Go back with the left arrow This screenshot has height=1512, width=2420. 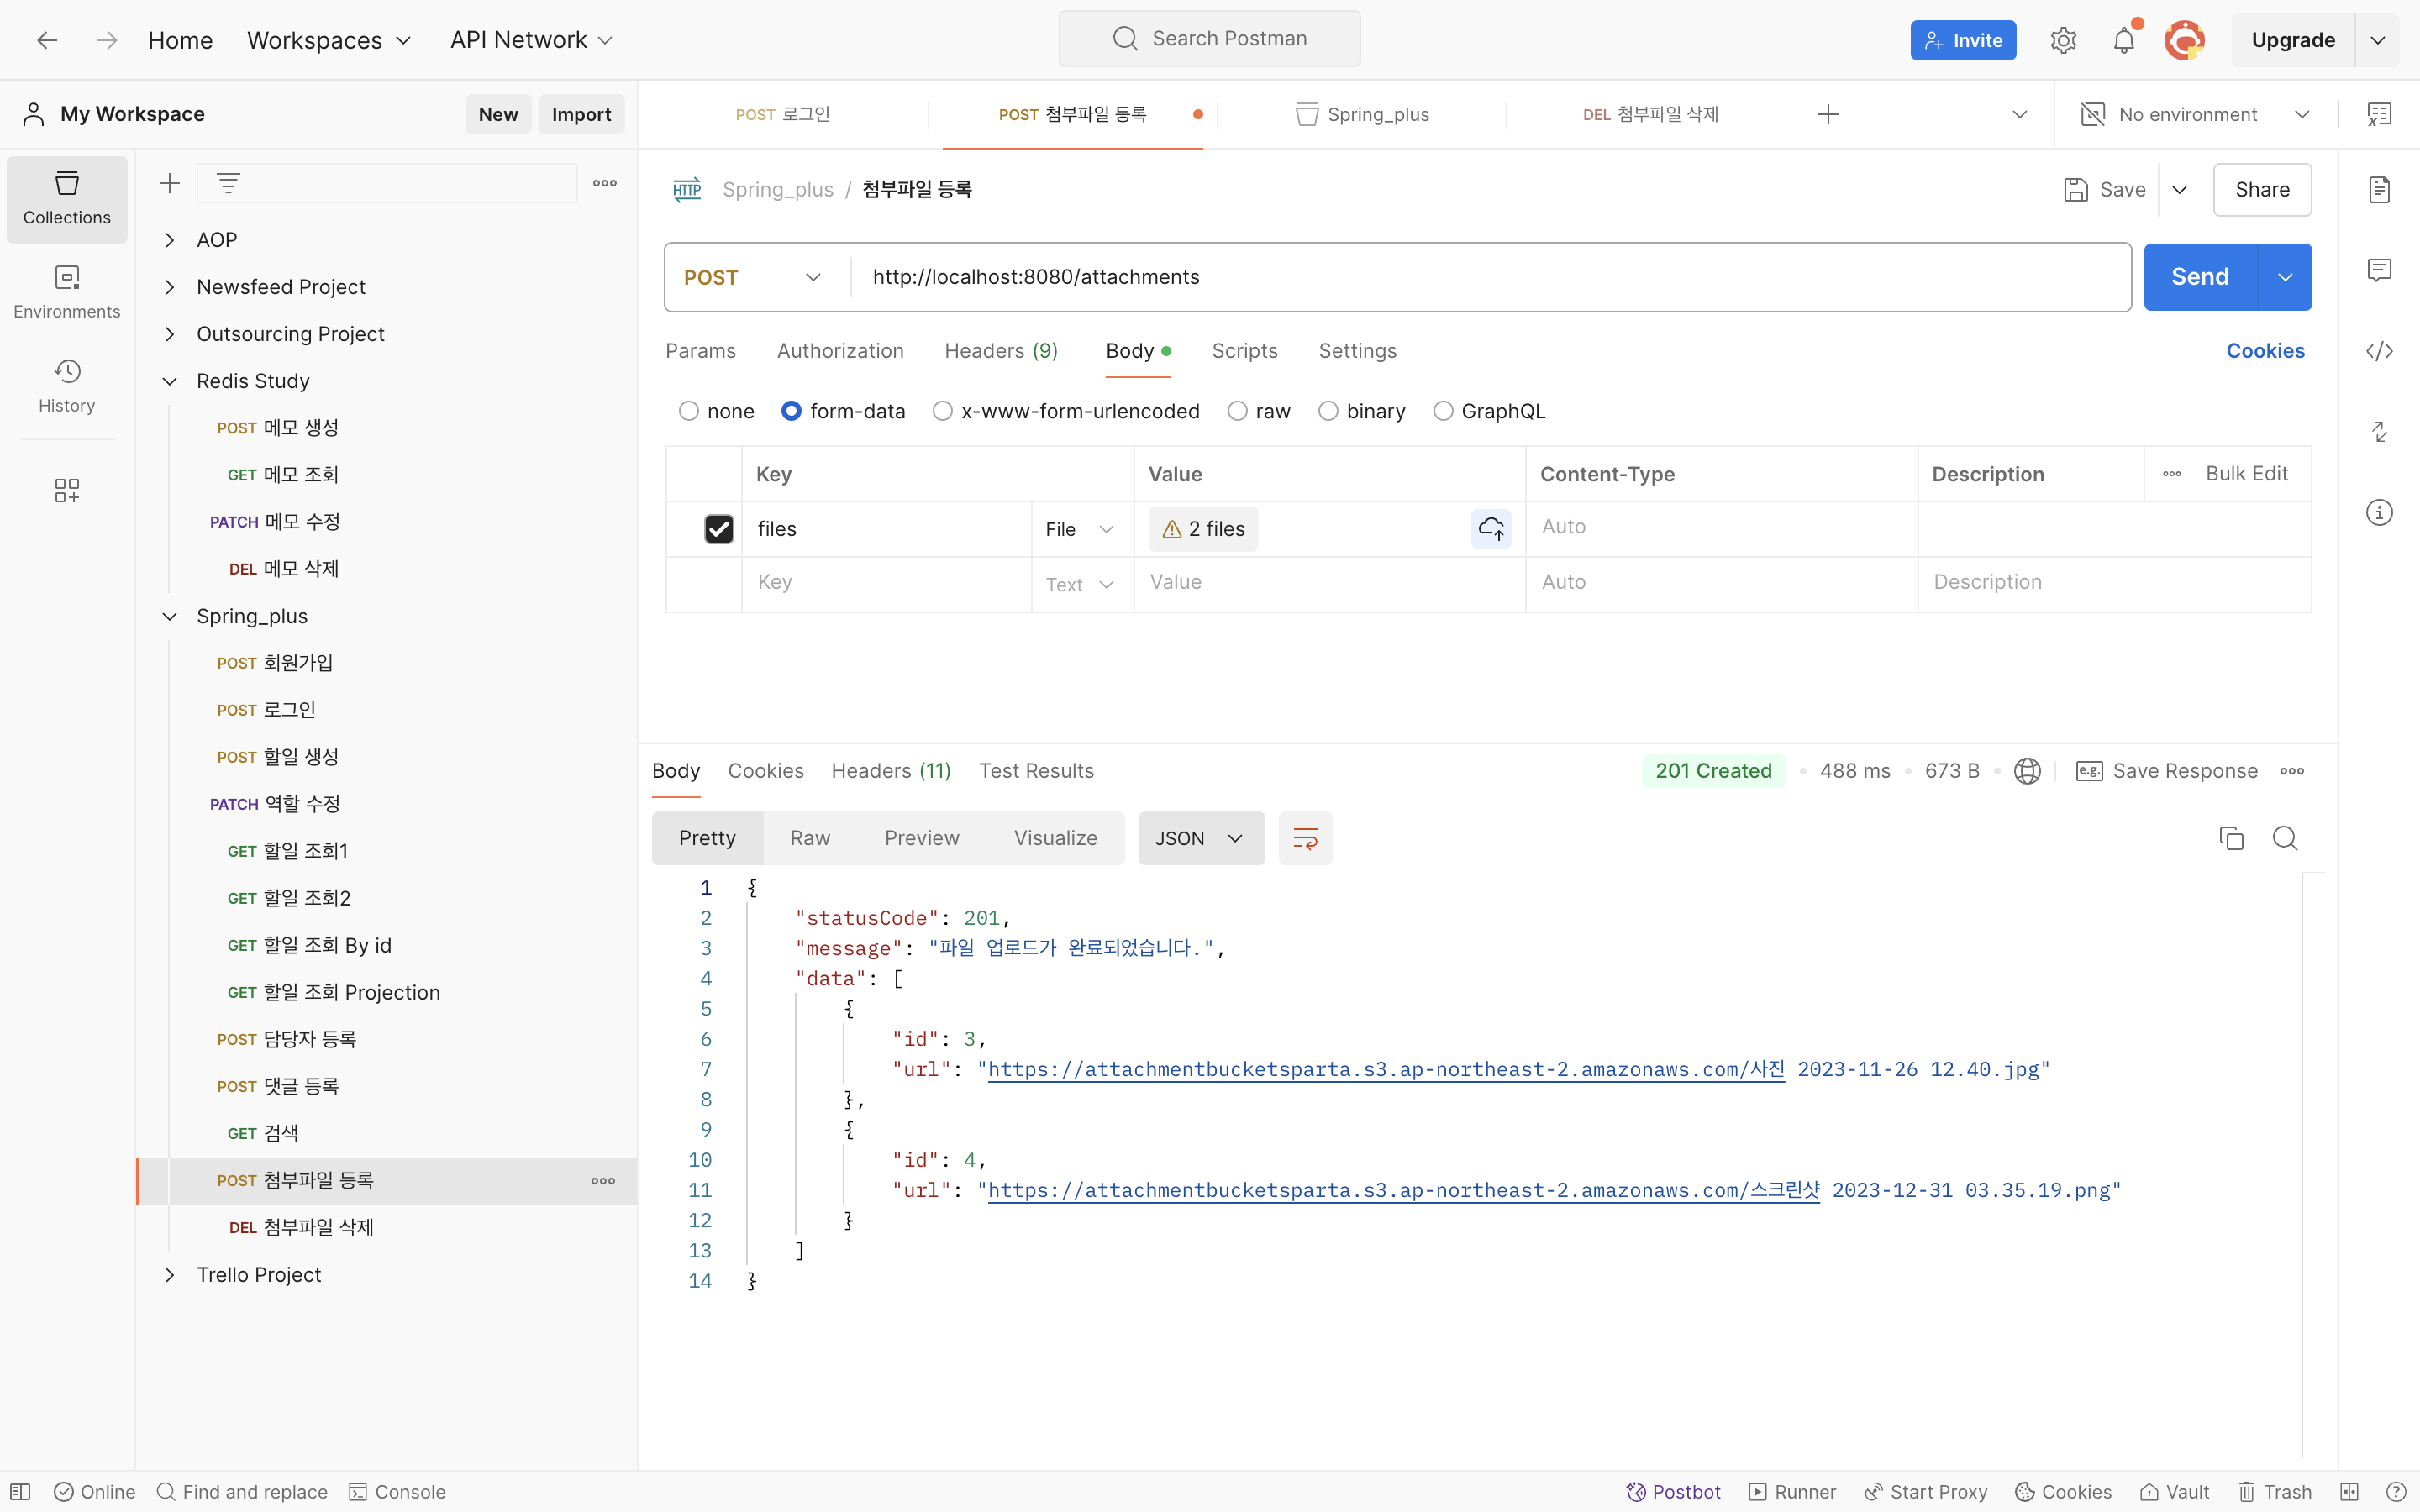pos(47,40)
